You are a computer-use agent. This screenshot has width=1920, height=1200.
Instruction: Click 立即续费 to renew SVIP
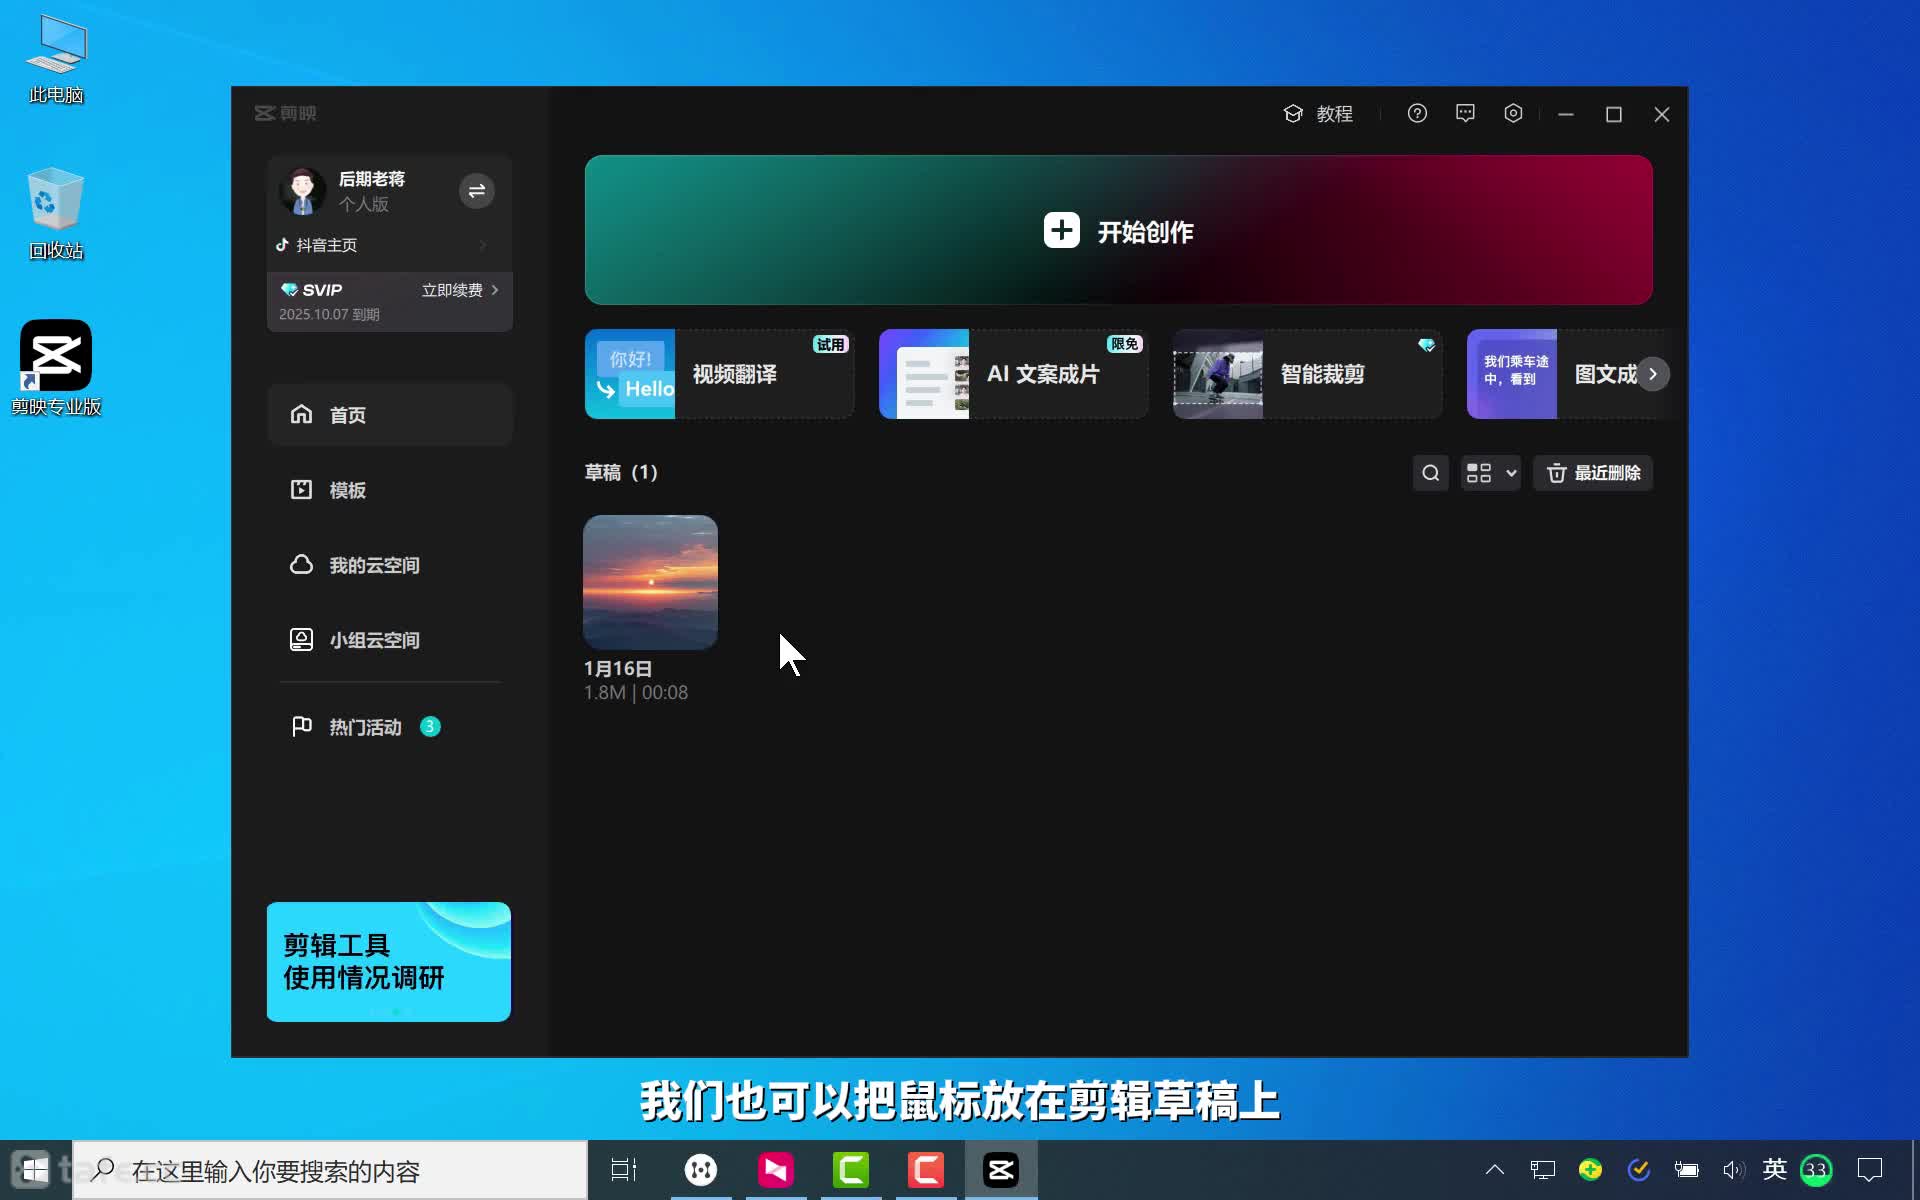coord(460,290)
